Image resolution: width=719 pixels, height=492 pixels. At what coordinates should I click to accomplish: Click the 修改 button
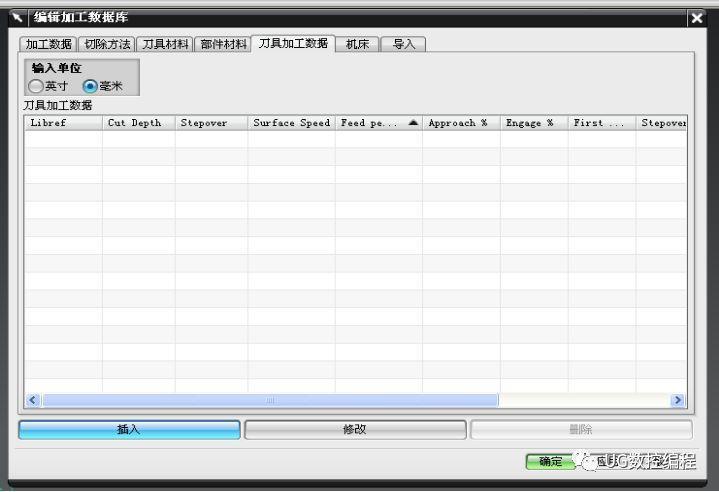(355, 430)
